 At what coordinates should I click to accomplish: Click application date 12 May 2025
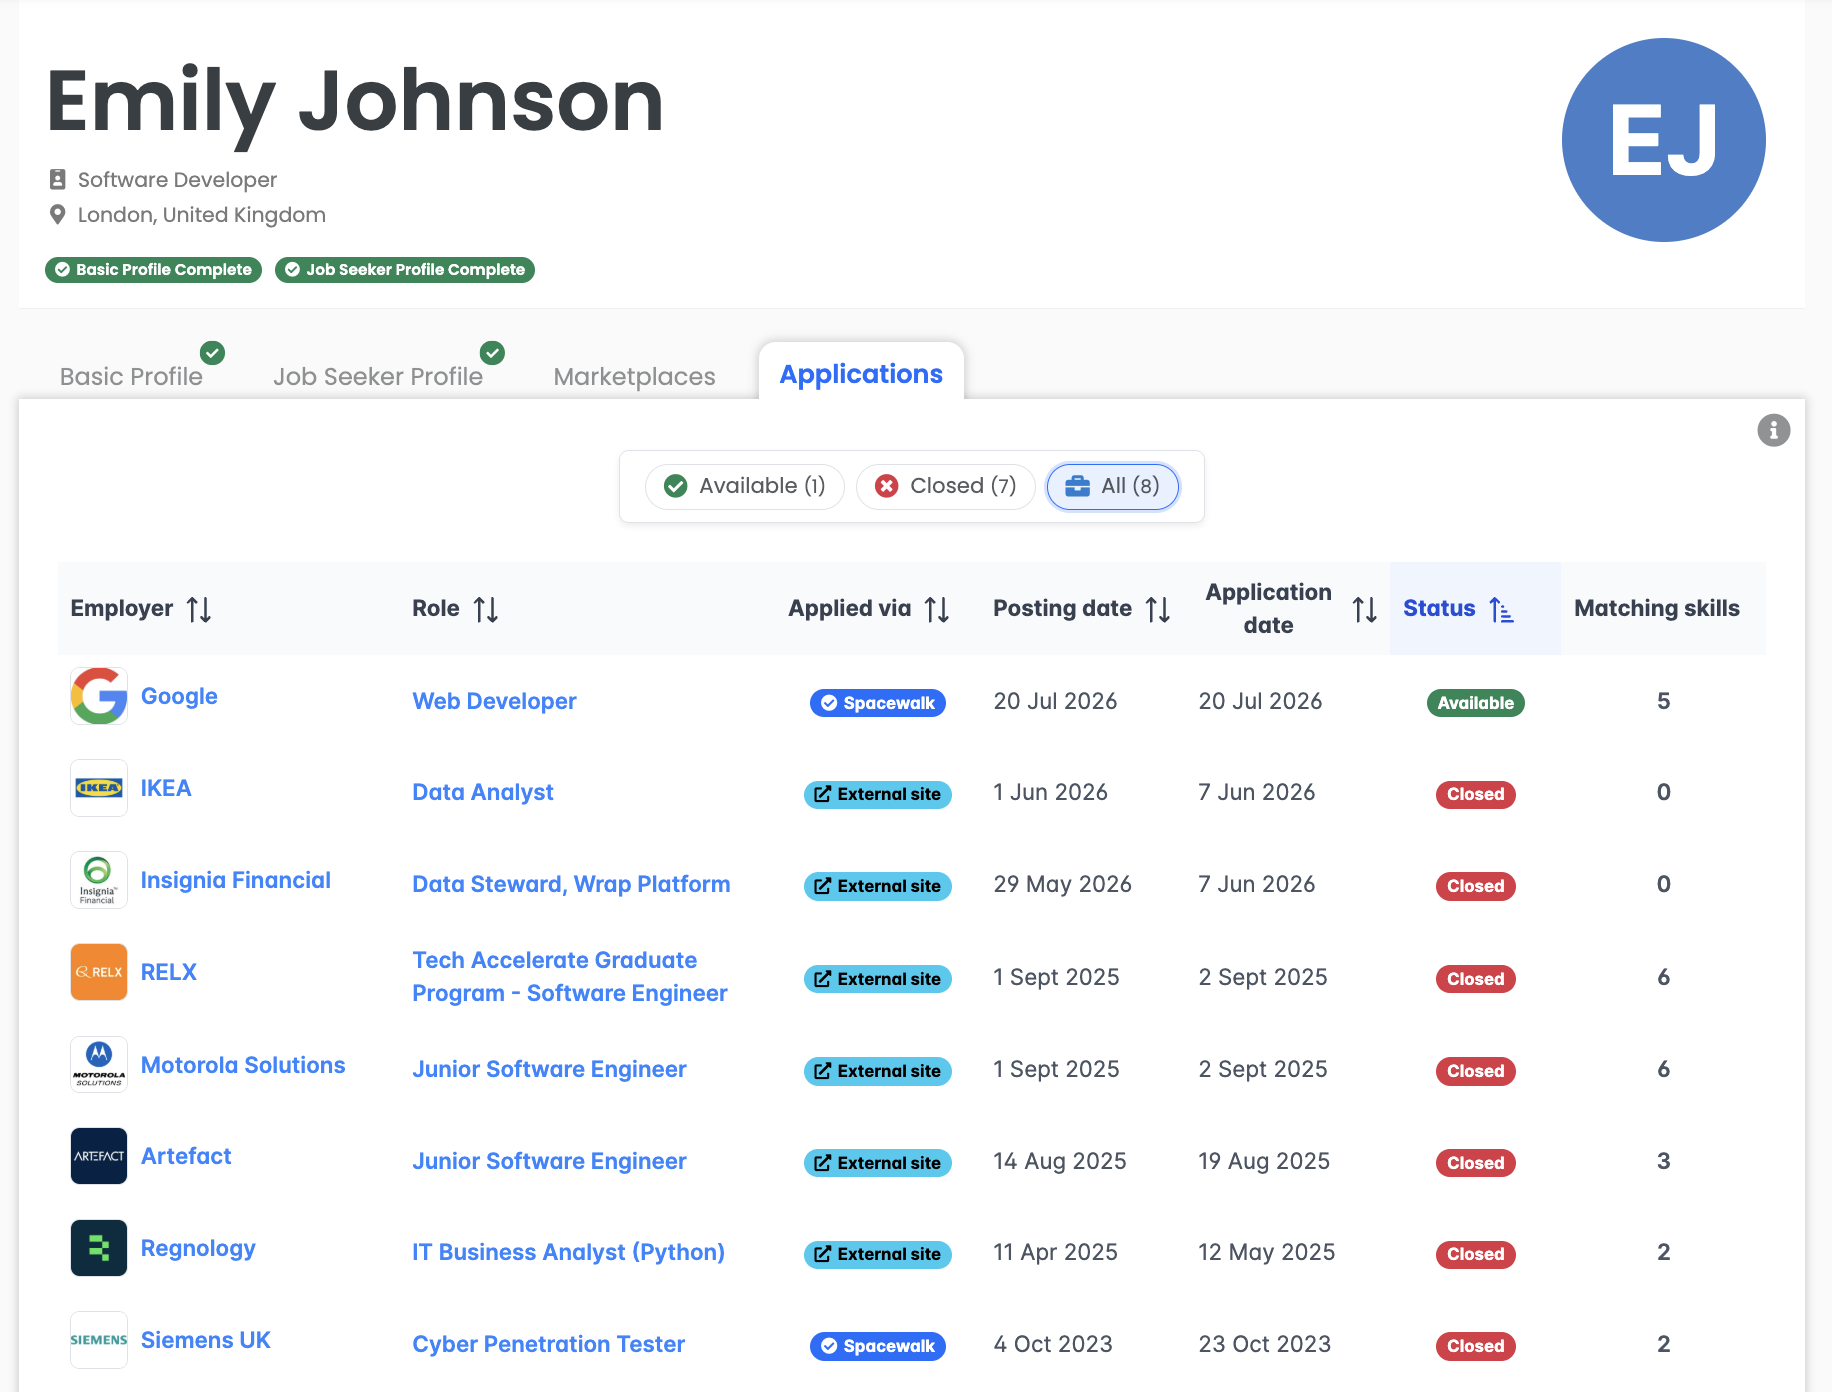pos(1266,1252)
